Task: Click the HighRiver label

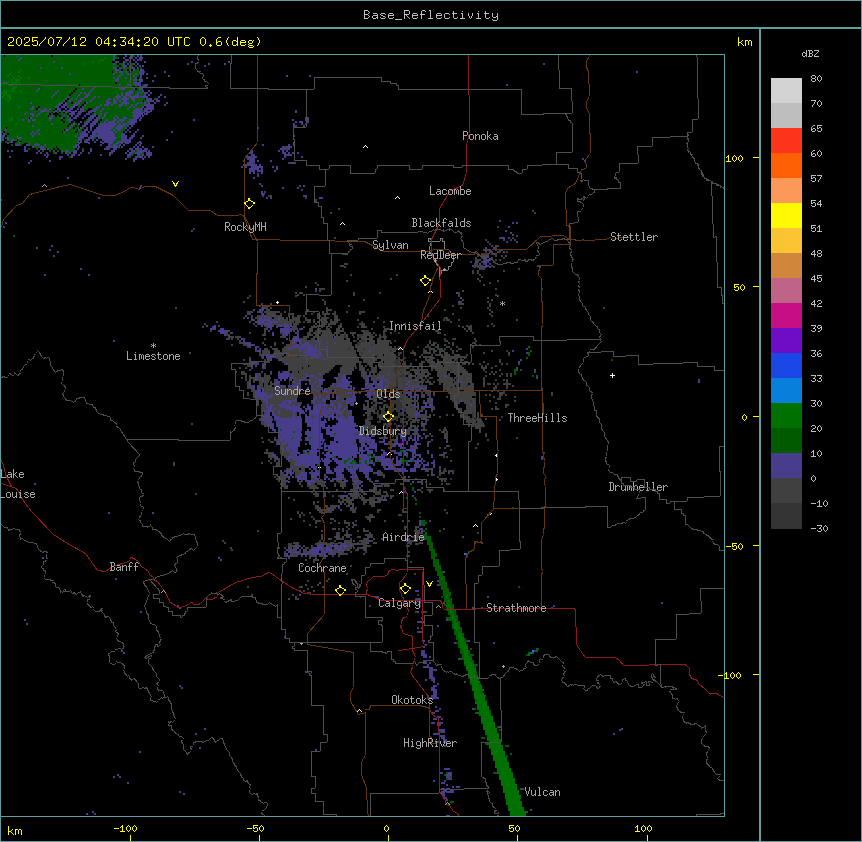Action: point(430,743)
